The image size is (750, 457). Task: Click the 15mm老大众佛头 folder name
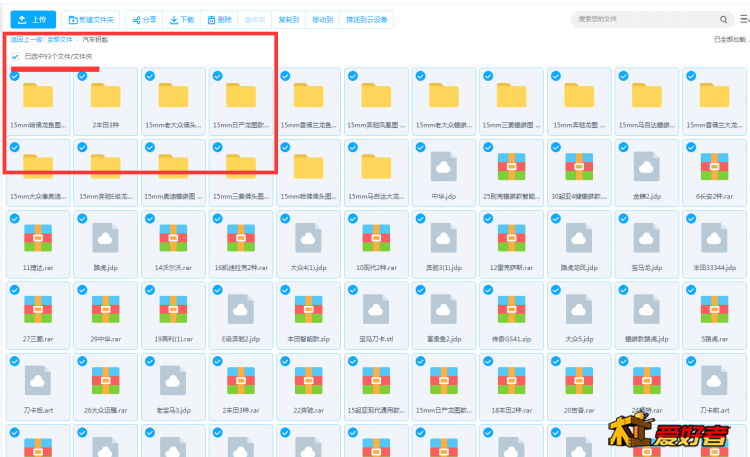tap(173, 125)
